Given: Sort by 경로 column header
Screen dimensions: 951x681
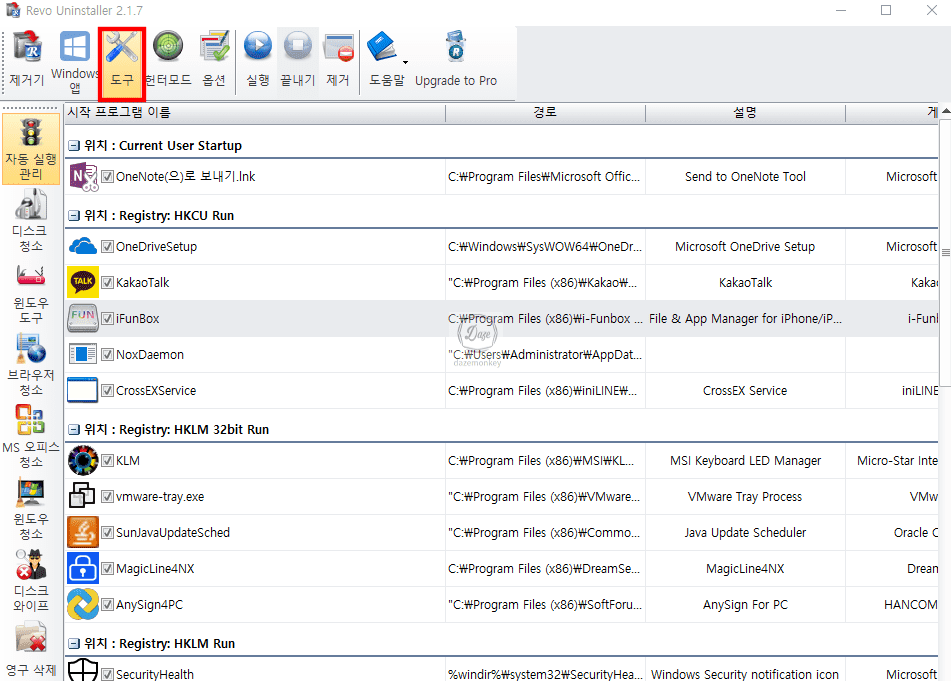Looking at the screenshot, I should (x=545, y=112).
